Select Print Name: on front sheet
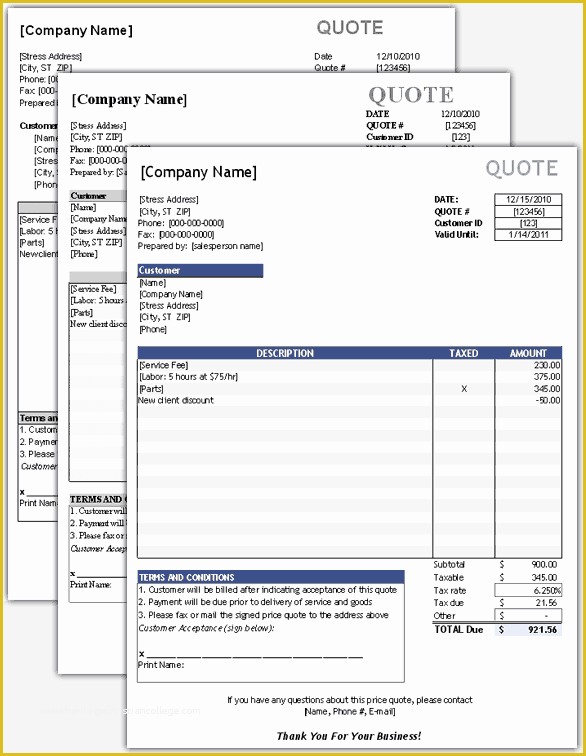Viewport: 586px width, 756px height. click(x=161, y=665)
